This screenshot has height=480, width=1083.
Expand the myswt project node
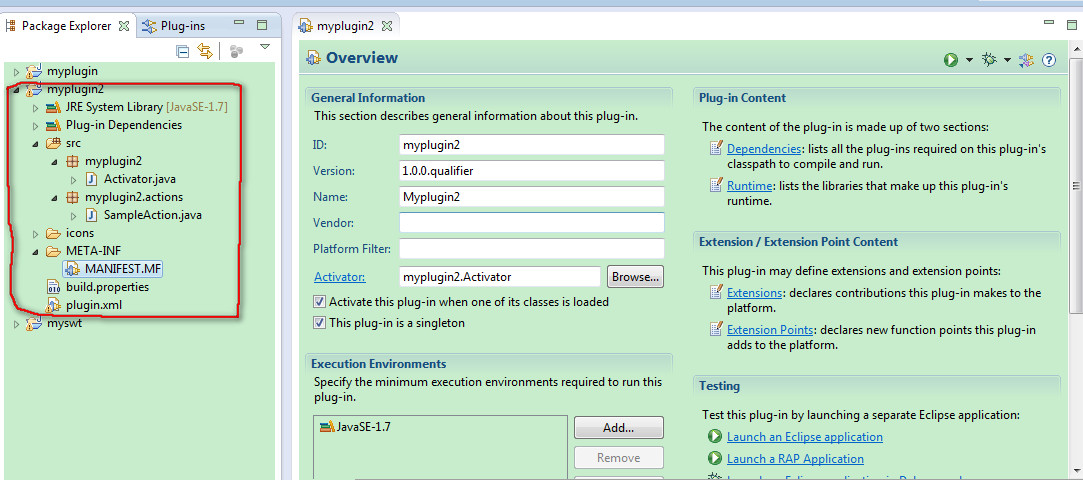coord(17,323)
